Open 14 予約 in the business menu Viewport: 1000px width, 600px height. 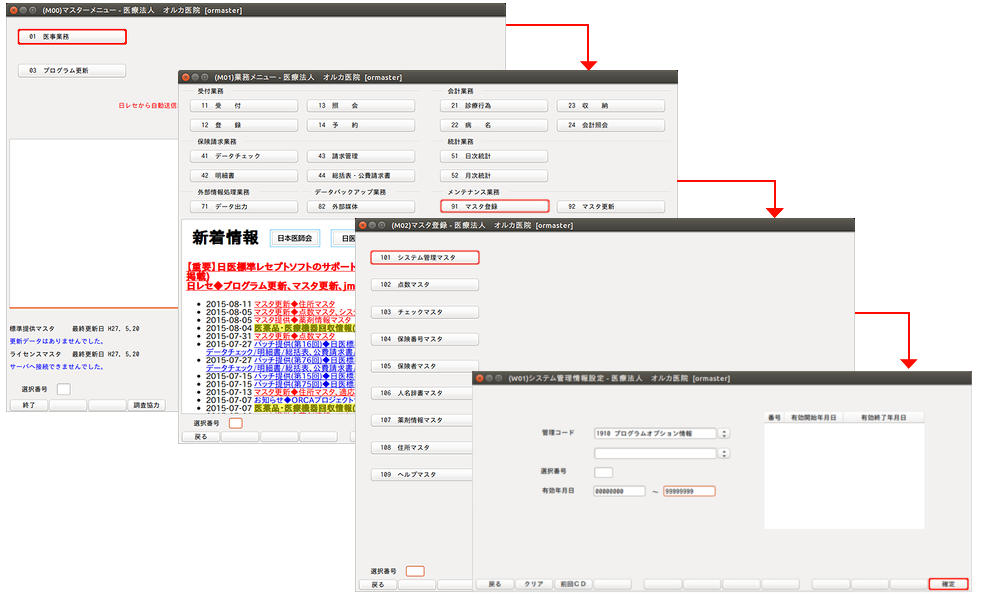click(361, 125)
